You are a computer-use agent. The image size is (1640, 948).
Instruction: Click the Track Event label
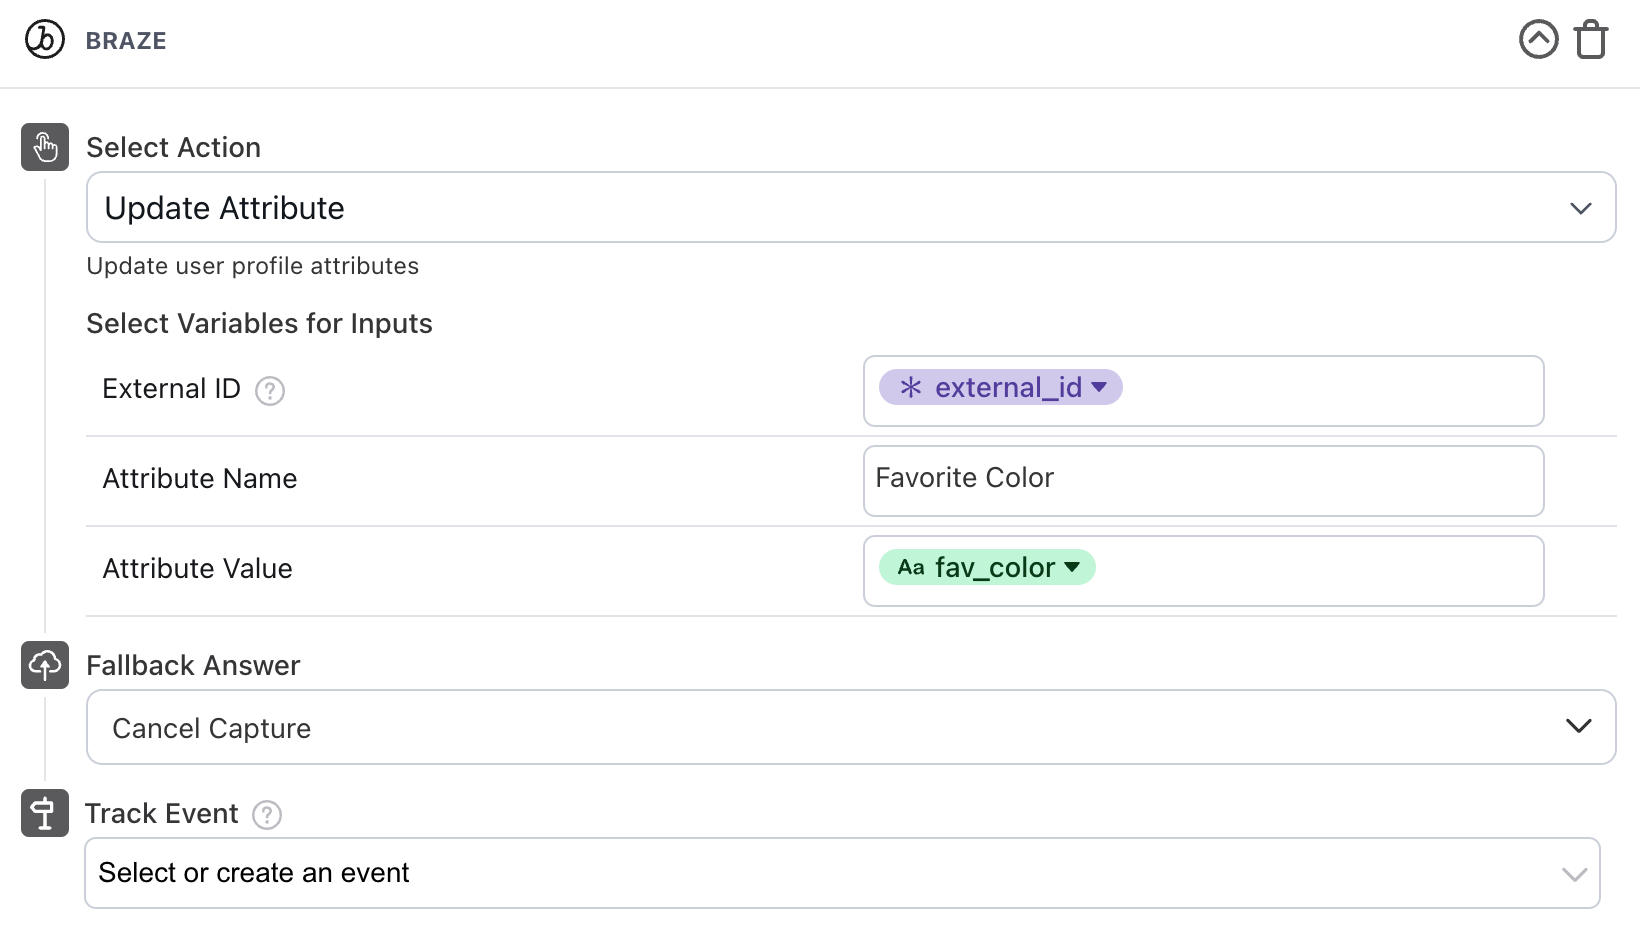tap(162, 813)
